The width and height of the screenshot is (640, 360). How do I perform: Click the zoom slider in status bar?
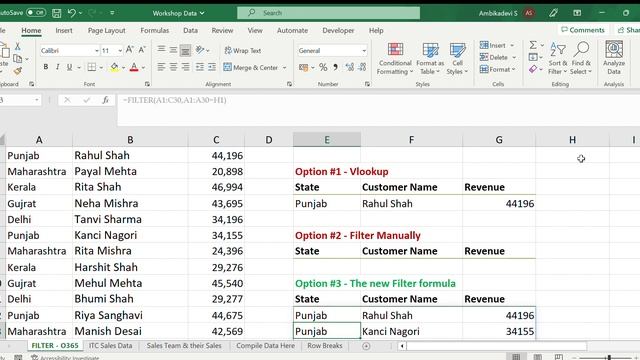tap(608, 357)
